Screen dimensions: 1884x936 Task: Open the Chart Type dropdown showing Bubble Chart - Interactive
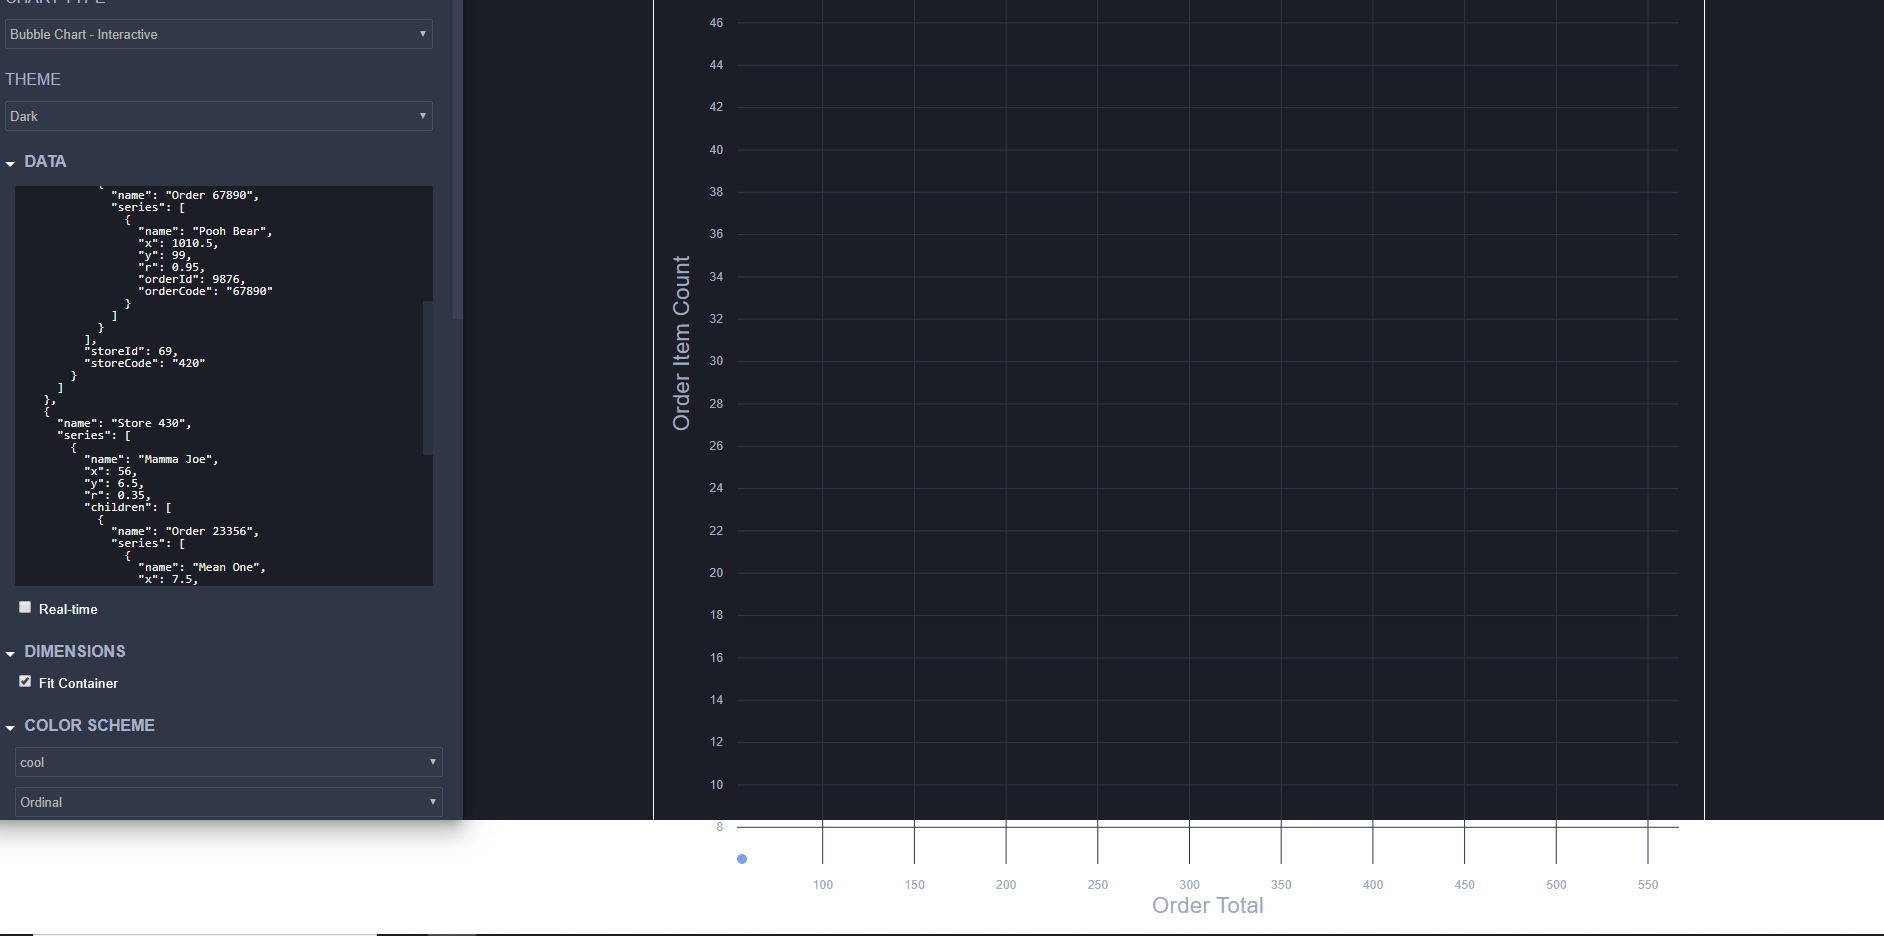tap(219, 34)
